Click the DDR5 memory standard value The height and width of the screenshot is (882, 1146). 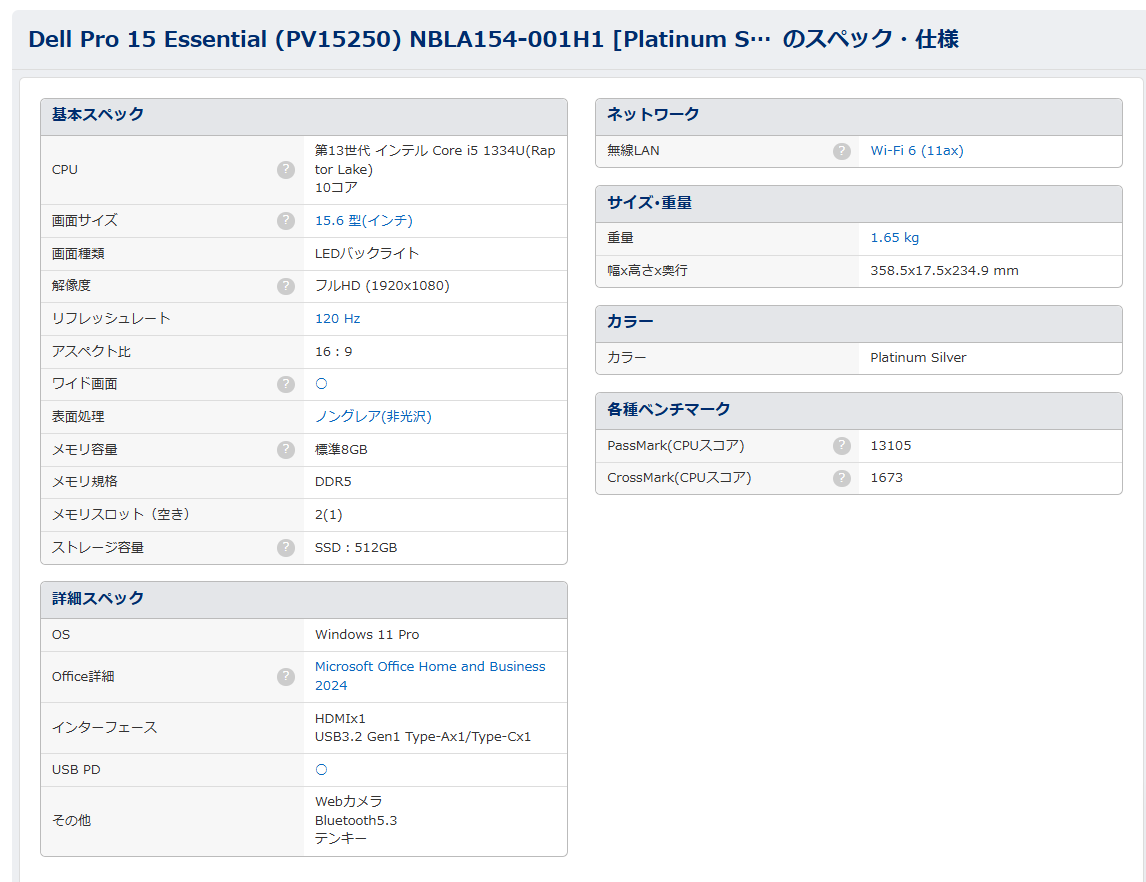coord(333,482)
